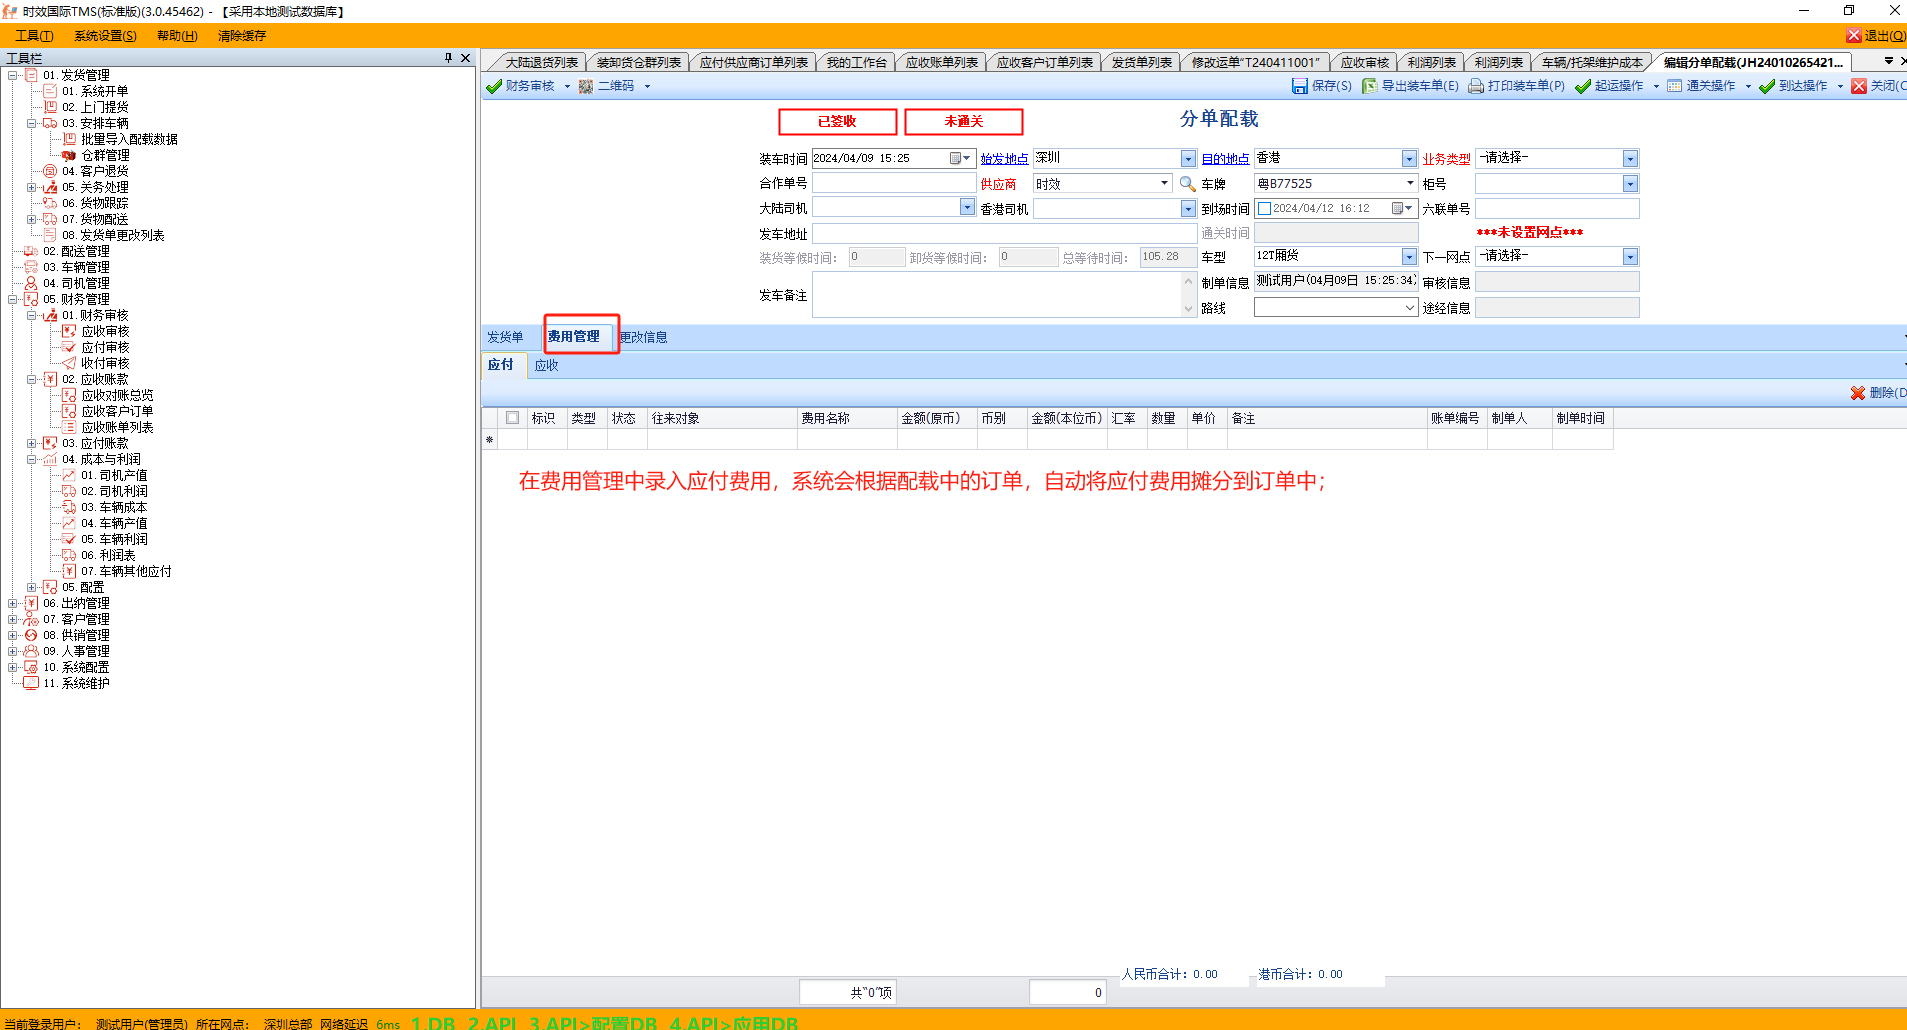This screenshot has height=1030, width=1907.
Task: Click the export loading list (导出装车单) icon
Action: (1369, 86)
